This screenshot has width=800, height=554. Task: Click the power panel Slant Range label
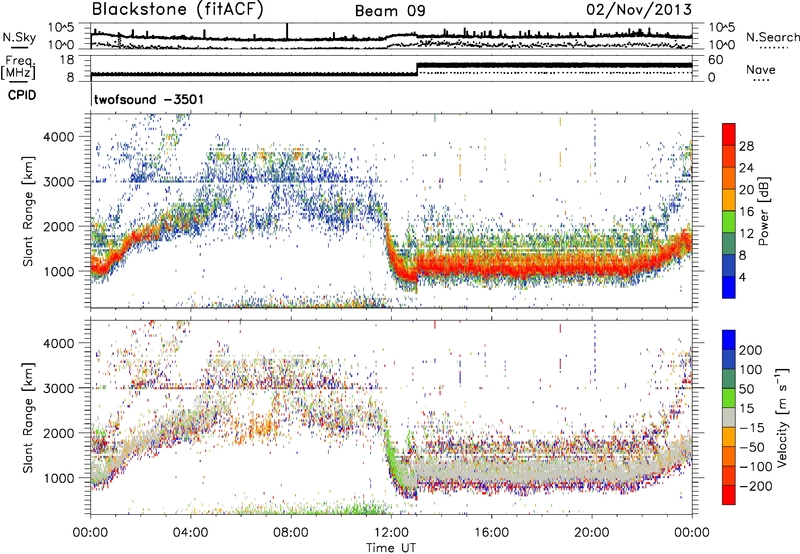28,211
